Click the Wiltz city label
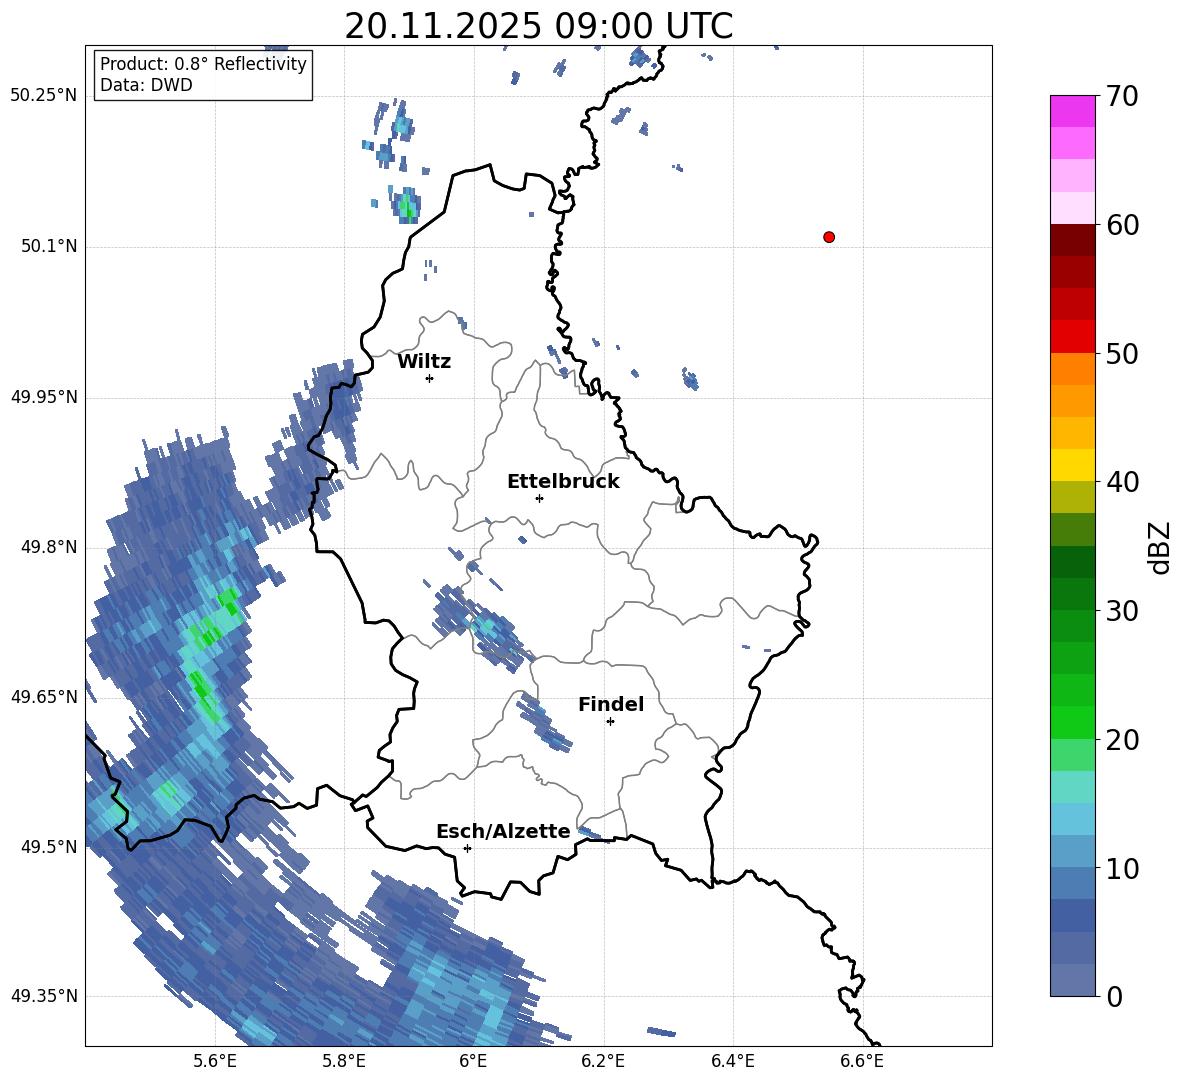The width and height of the screenshot is (1184, 1081). pyautogui.click(x=424, y=362)
